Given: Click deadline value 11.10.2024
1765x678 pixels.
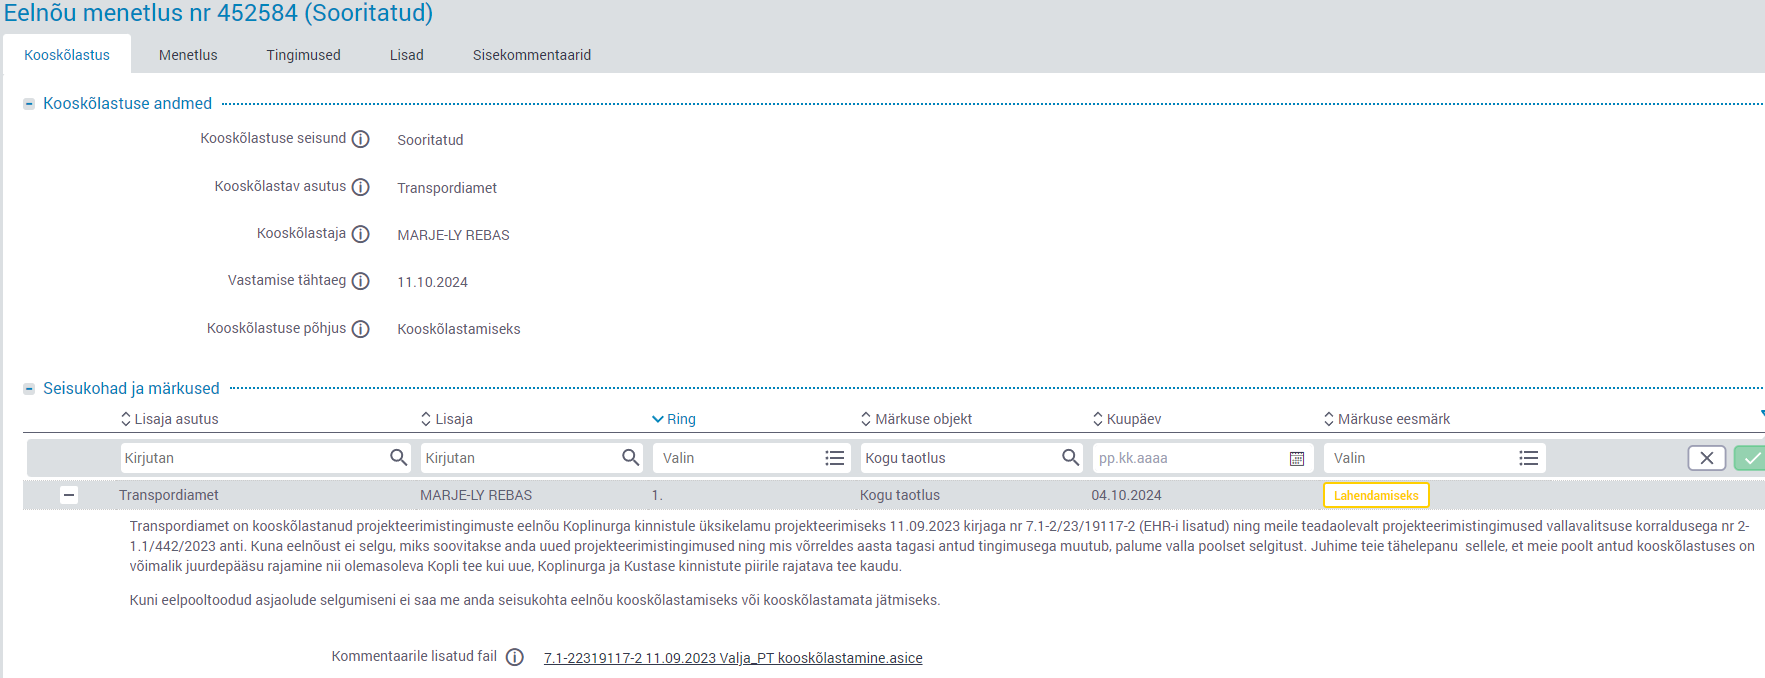Looking at the screenshot, I should pyautogui.click(x=432, y=282).
